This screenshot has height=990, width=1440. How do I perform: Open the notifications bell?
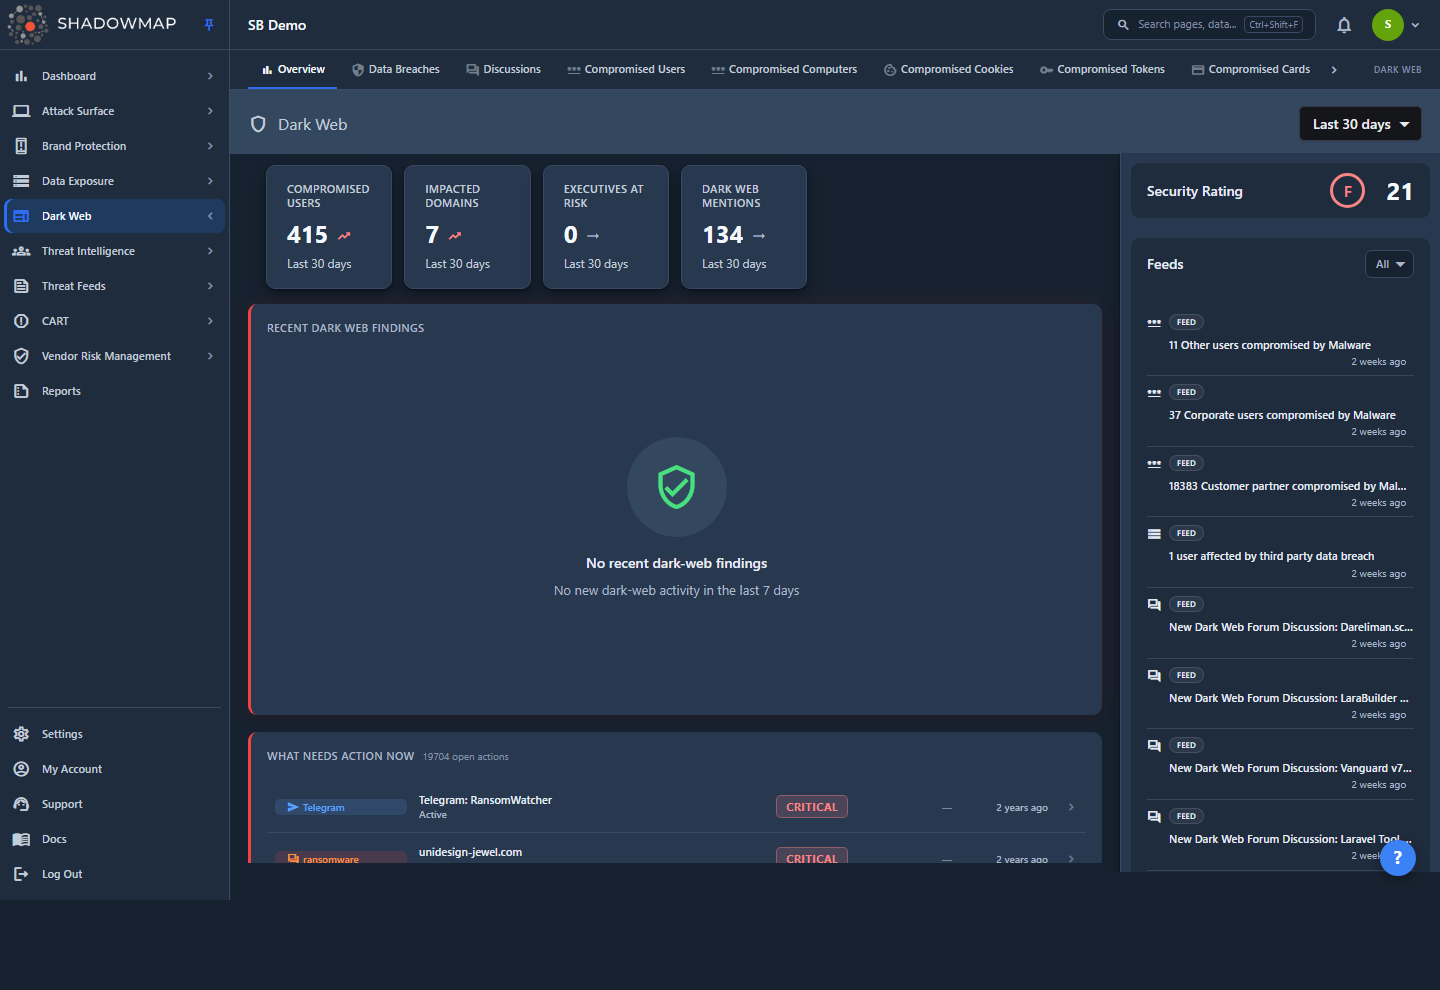(1344, 25)
